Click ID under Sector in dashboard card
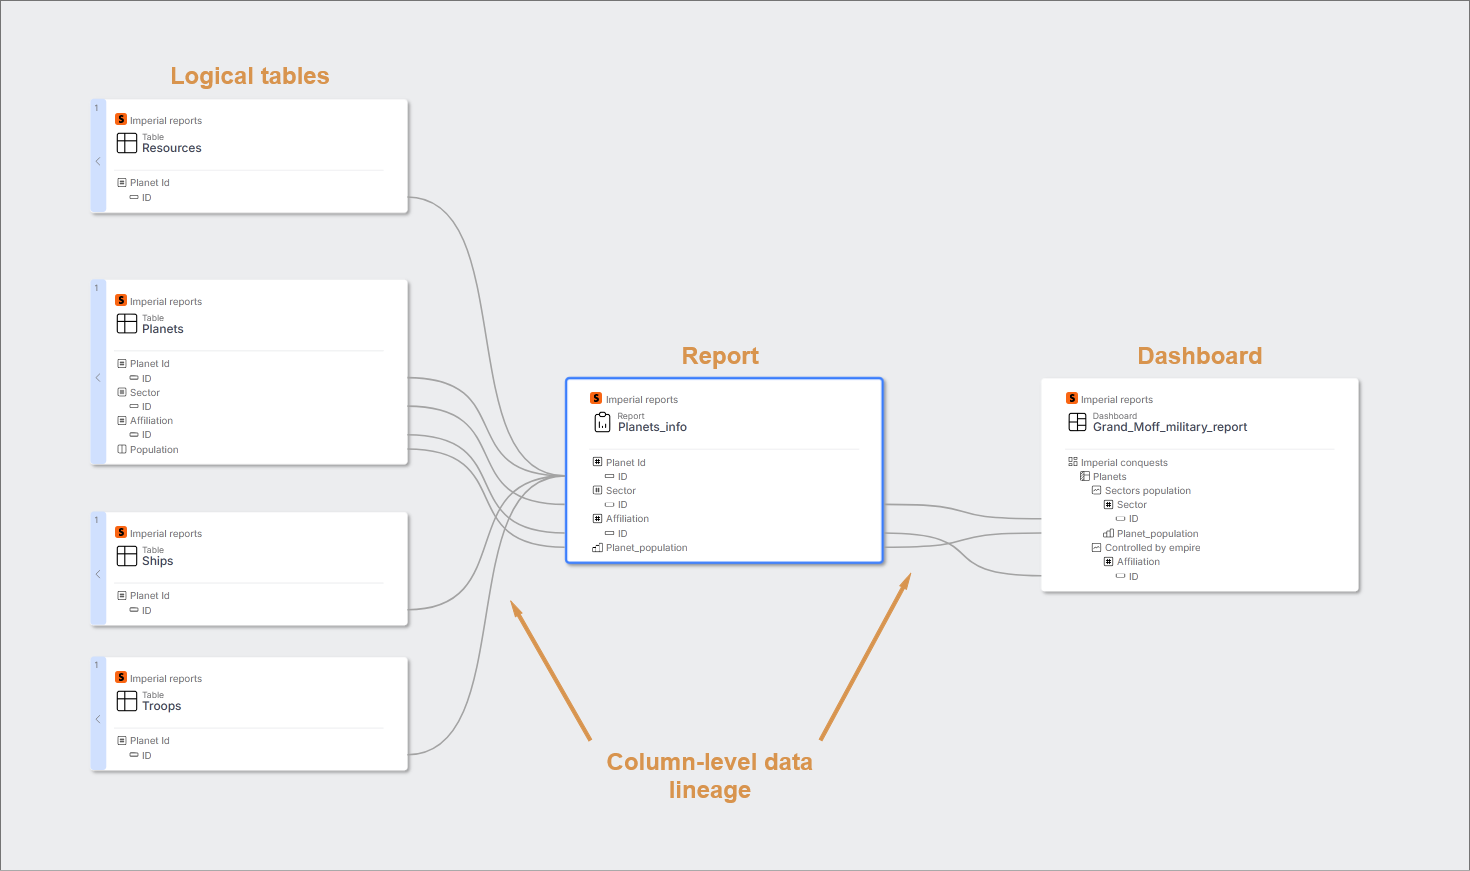The width and height of the screenshot is (1470, 871). (1133, 519)
